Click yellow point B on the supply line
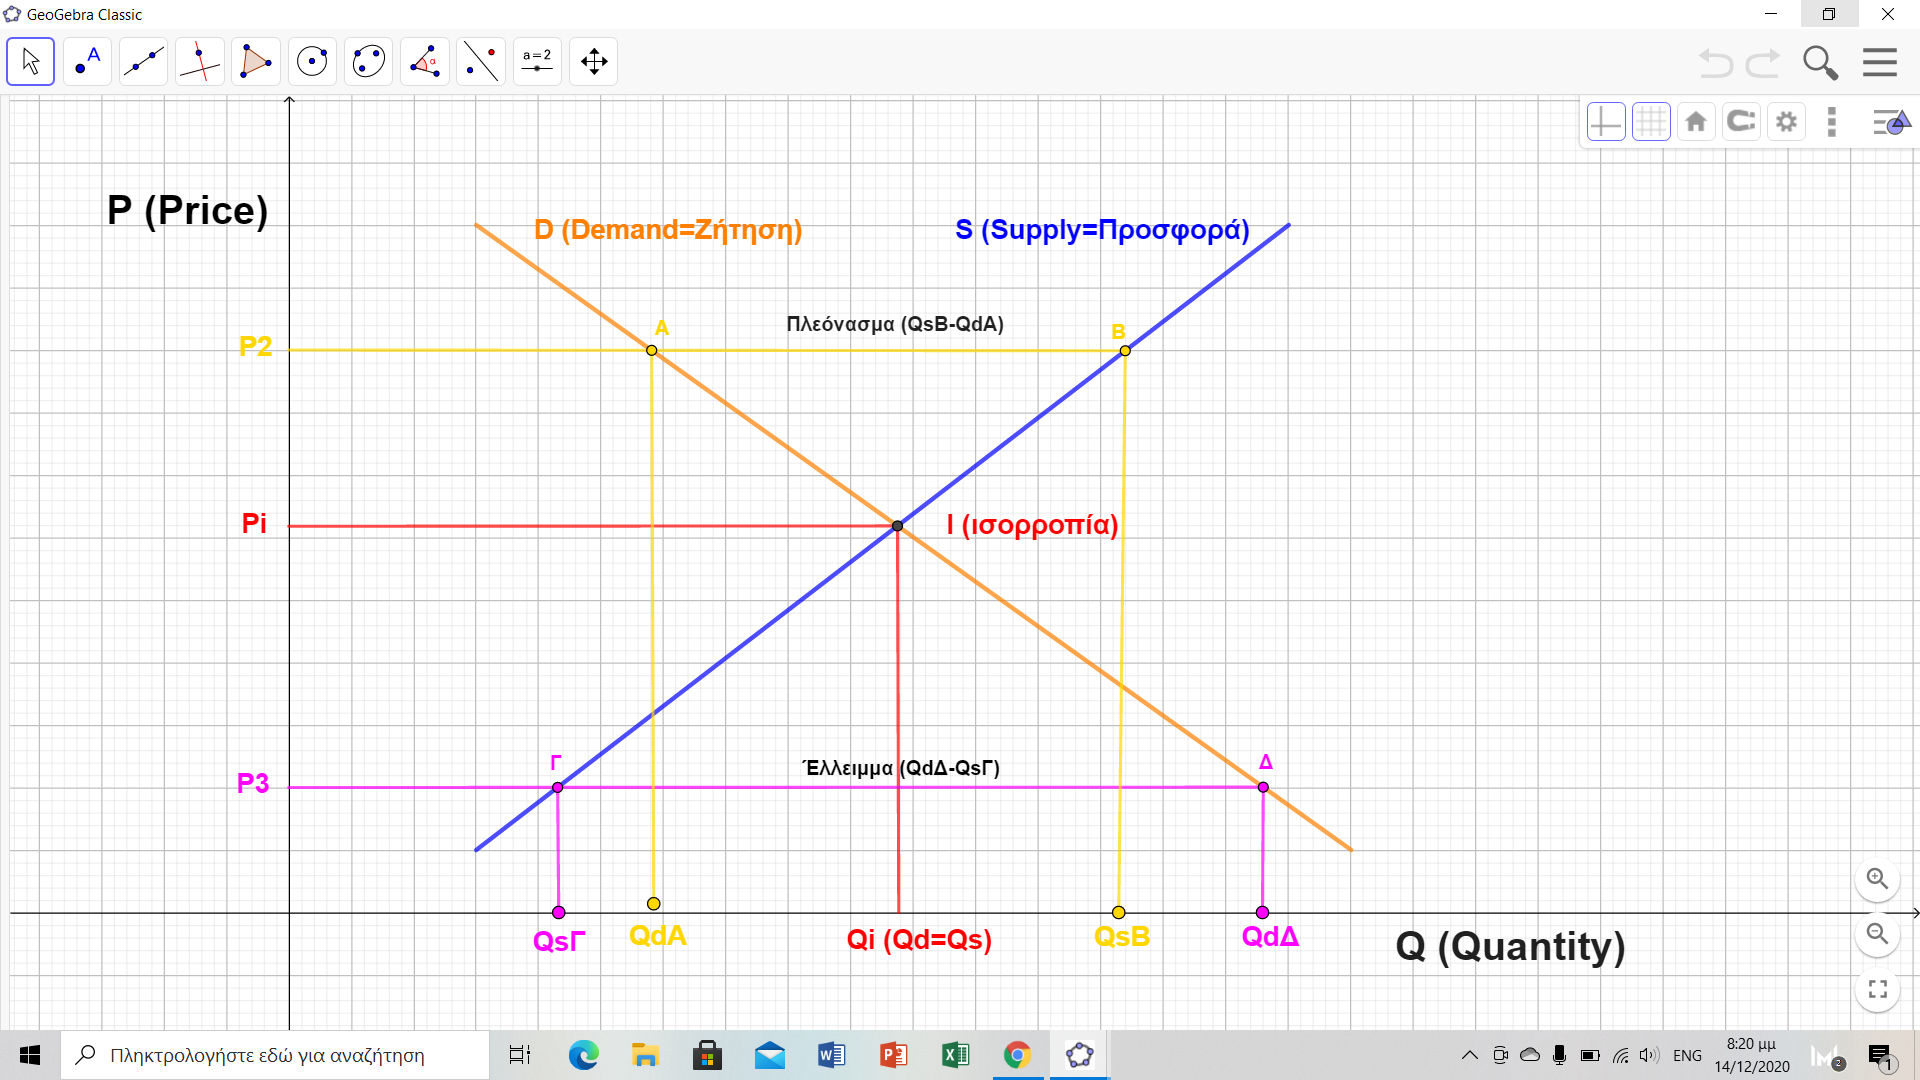This screenshot has width=1920, height=1080. coord(1125,351)
